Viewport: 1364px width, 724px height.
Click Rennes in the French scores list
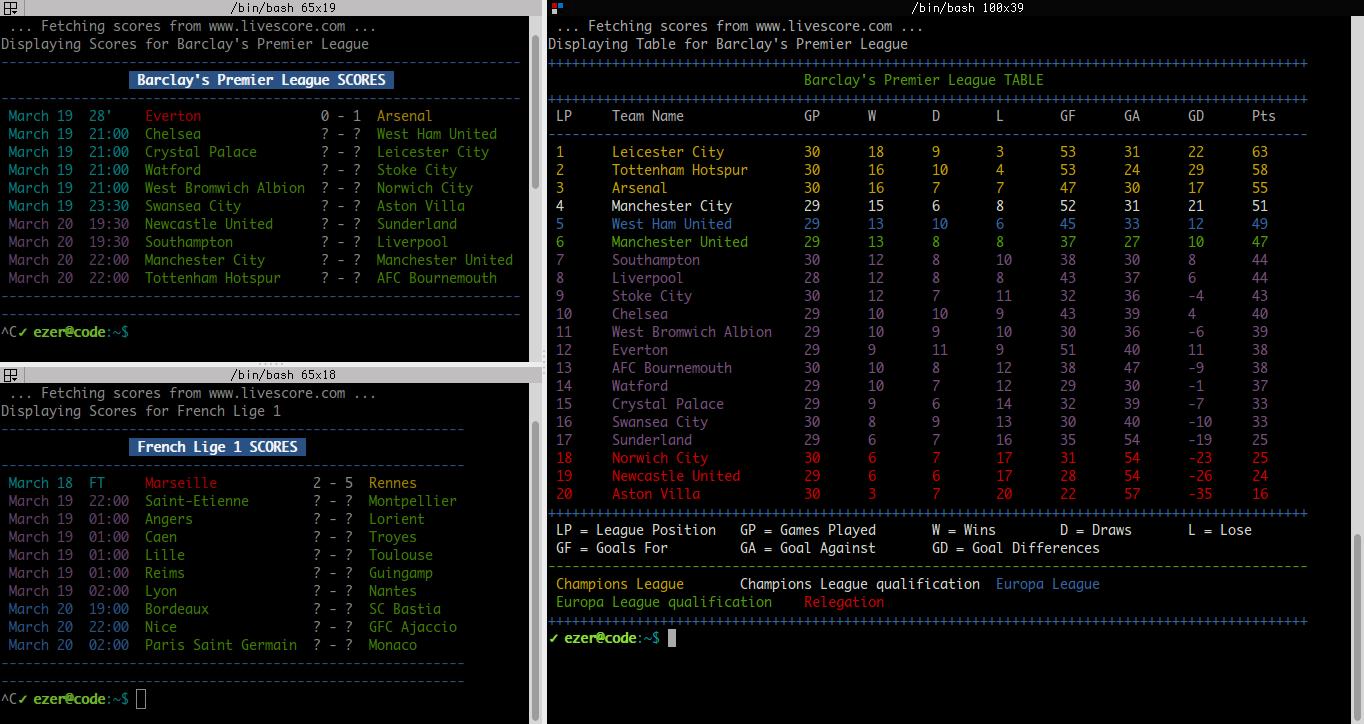393,483
